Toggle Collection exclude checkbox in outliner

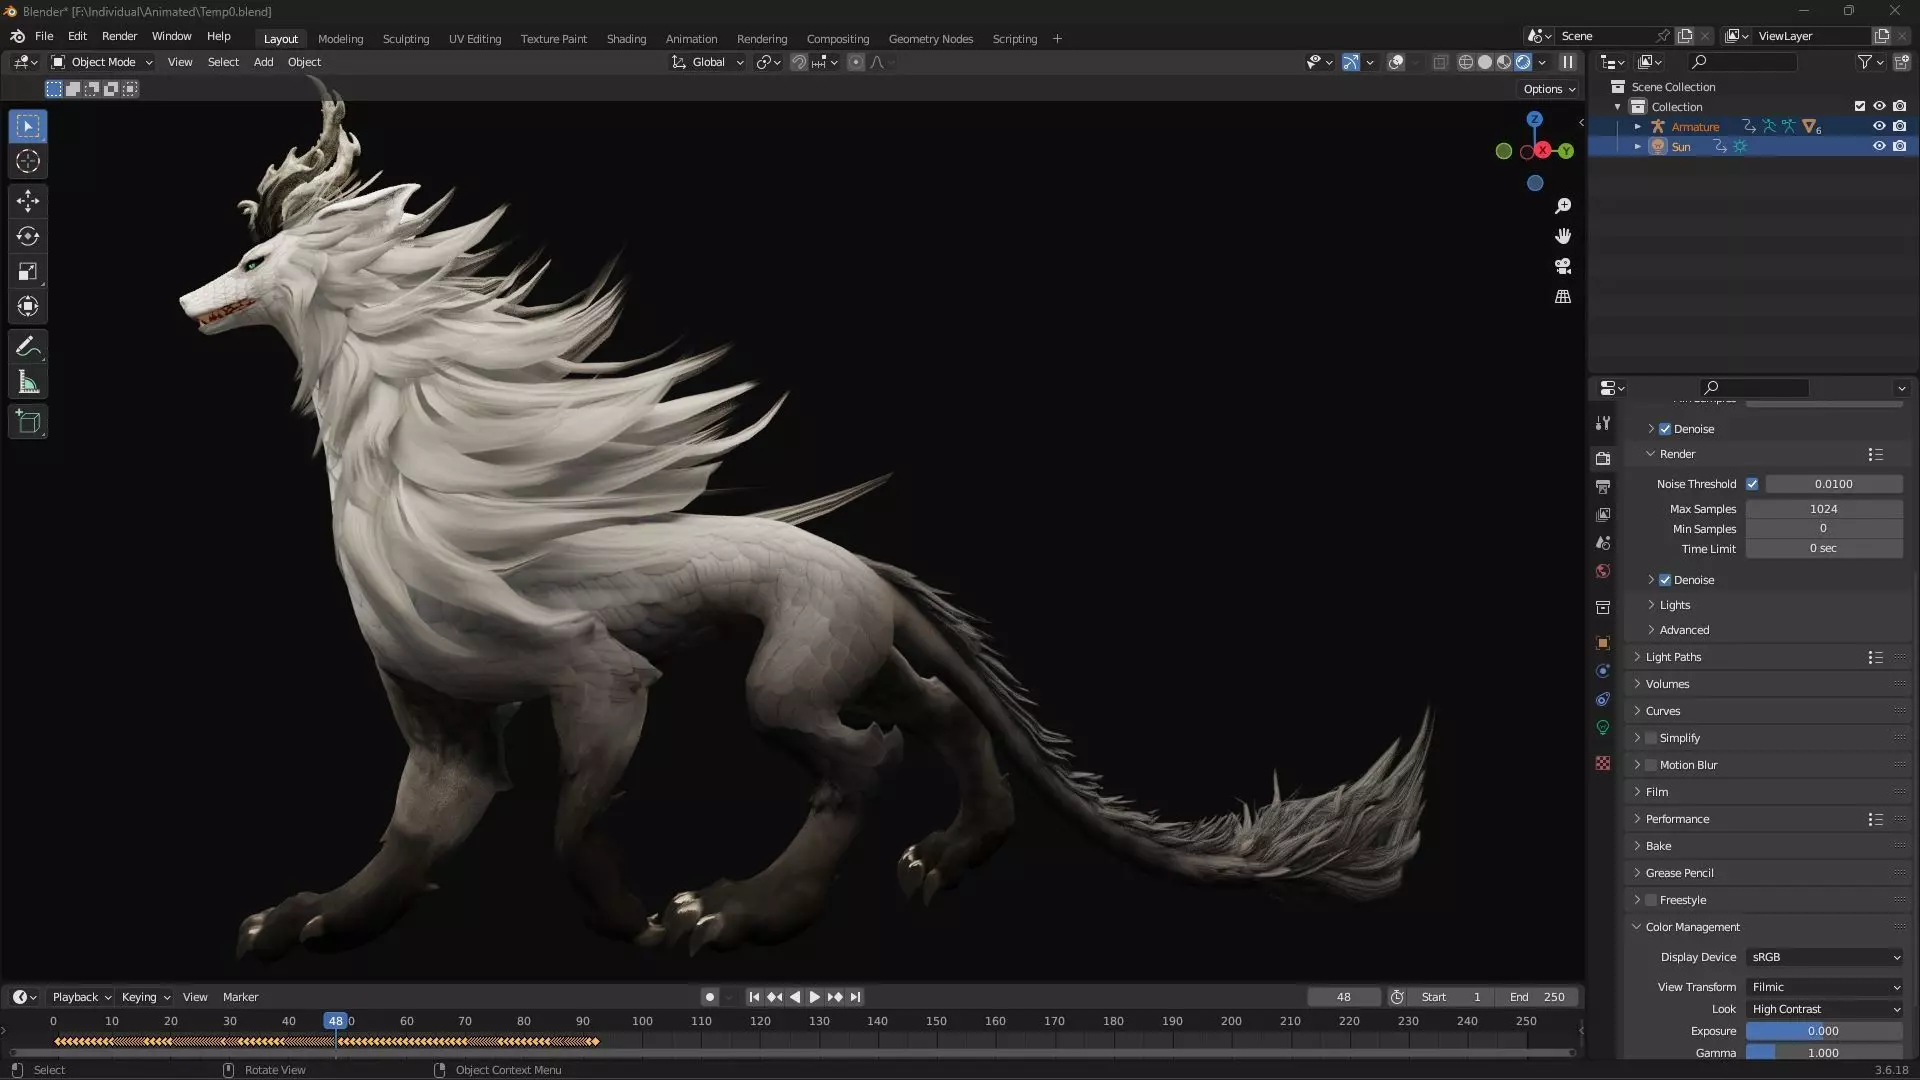[1860, 107]
